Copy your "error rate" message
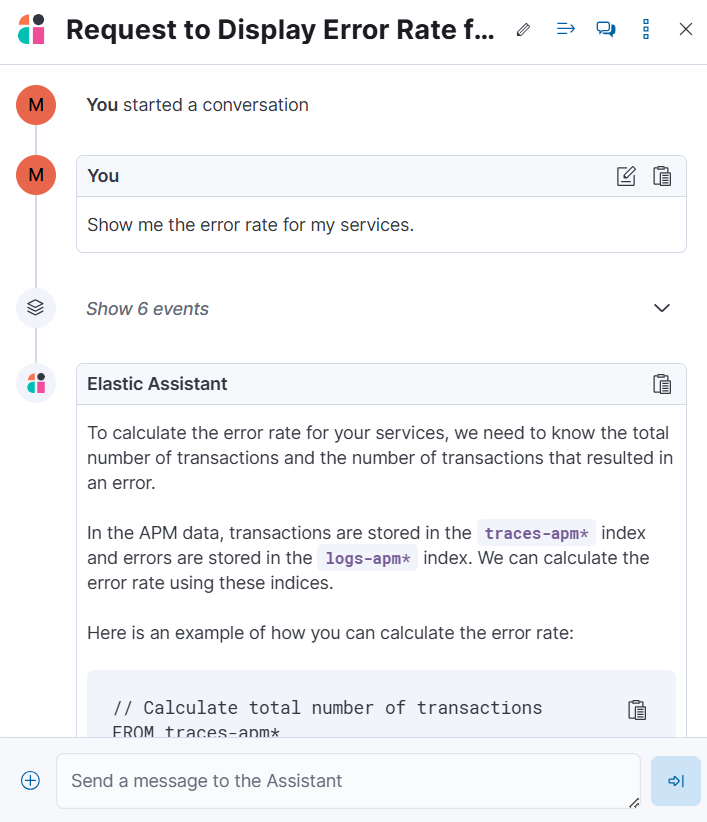707x822 pixels. click(x=662, y=175)
